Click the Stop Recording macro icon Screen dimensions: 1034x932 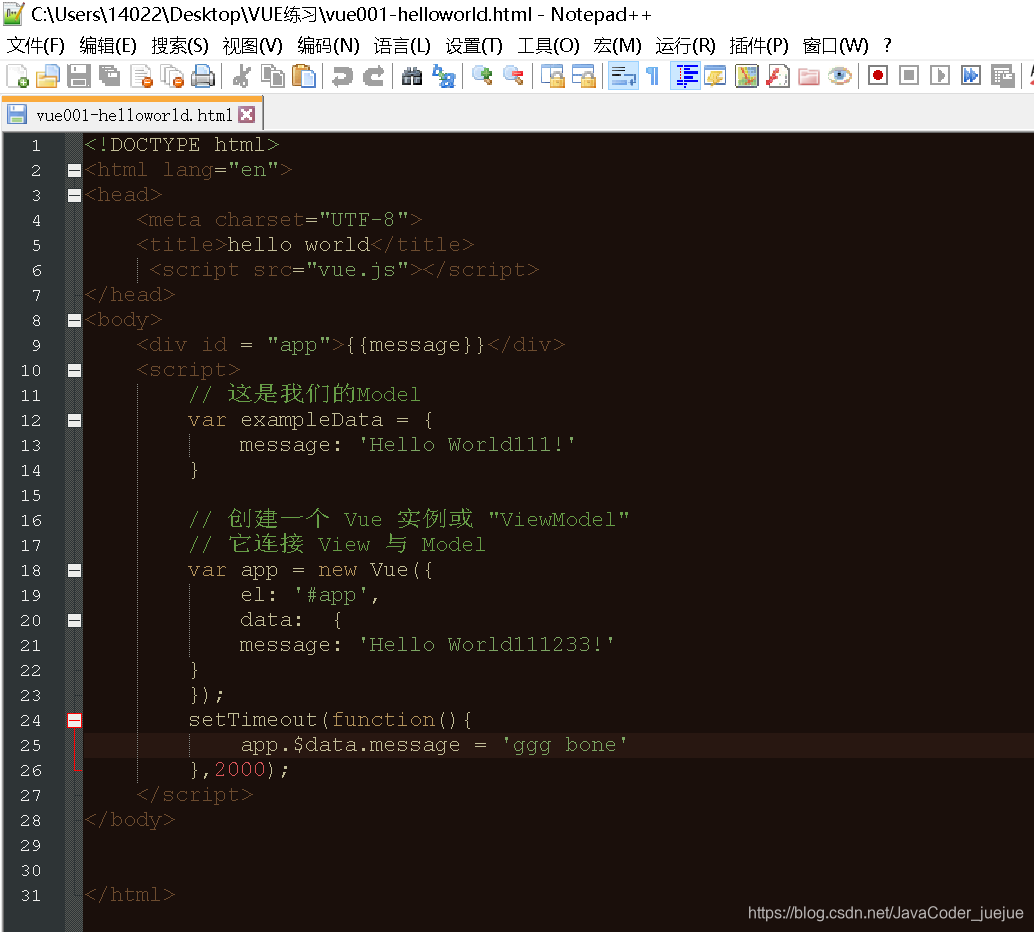click(x=909, y=76)
